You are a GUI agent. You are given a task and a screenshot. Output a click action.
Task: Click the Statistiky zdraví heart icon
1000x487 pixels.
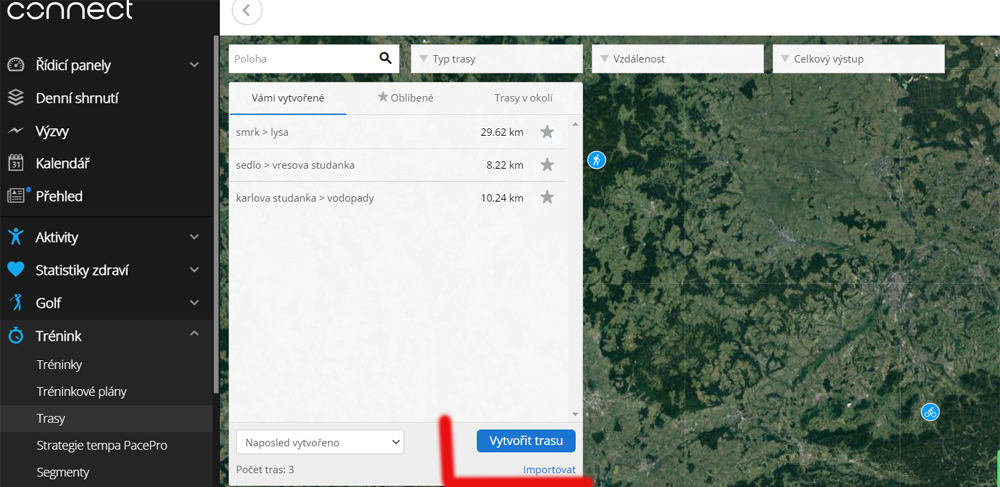click(16, 270)
